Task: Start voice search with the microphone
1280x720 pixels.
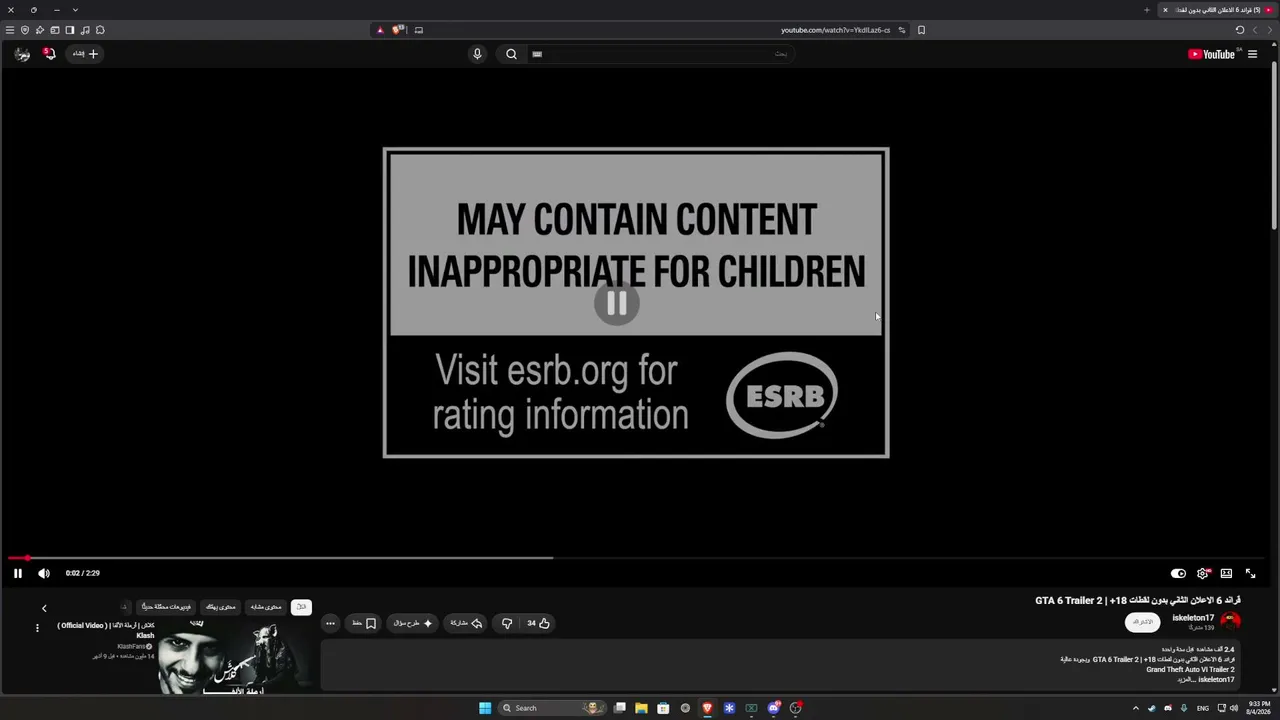Action: (477, 54)
